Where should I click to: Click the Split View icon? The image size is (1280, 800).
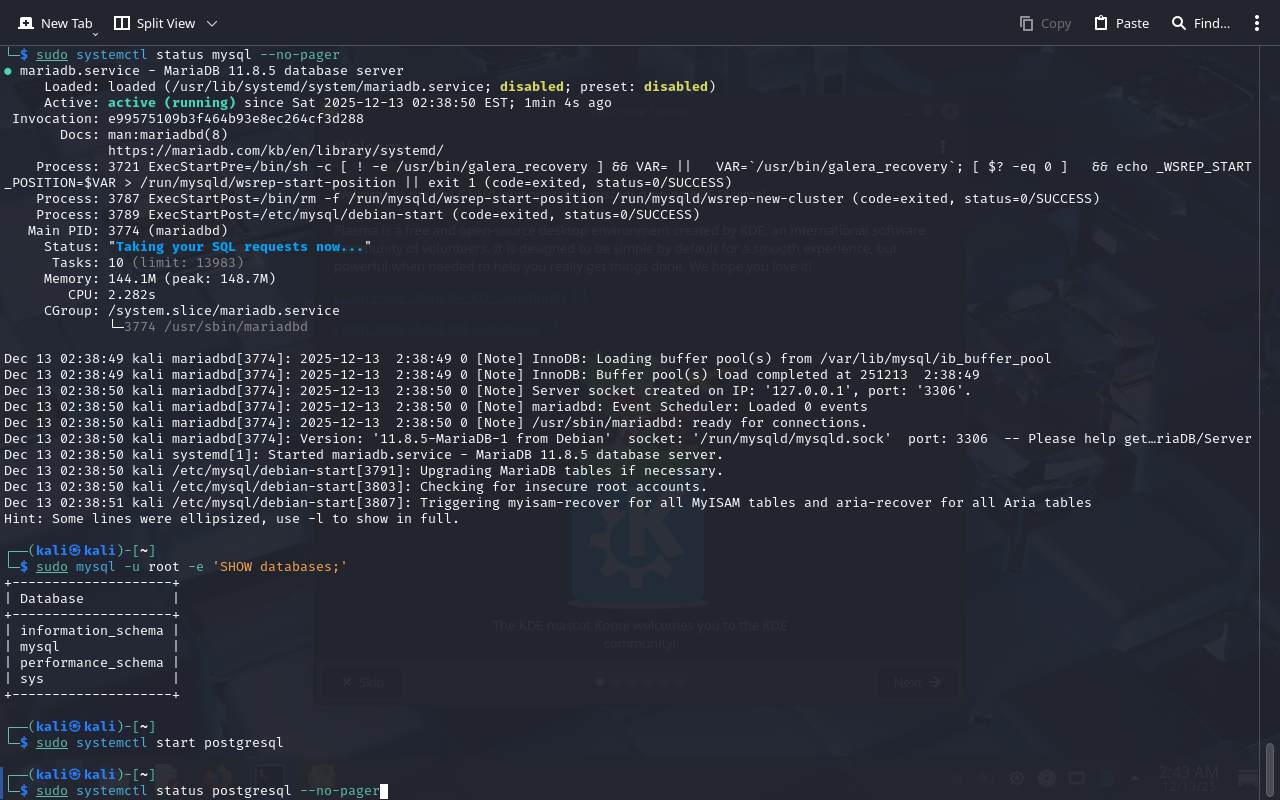pos(122,23)
